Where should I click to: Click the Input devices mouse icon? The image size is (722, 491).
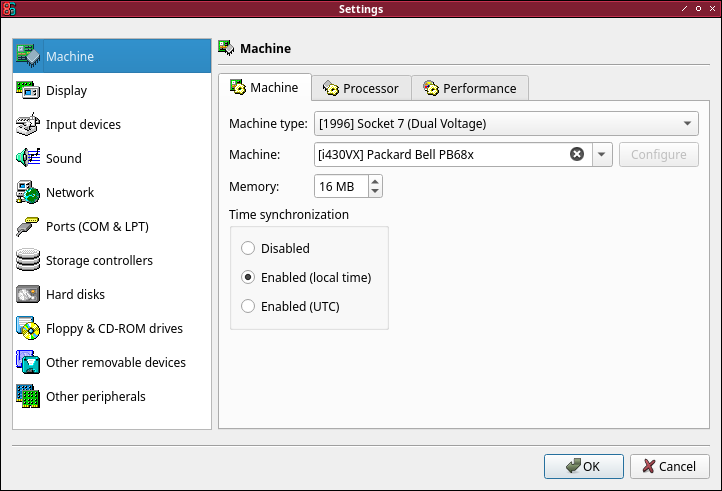click(x=28, y=124)
